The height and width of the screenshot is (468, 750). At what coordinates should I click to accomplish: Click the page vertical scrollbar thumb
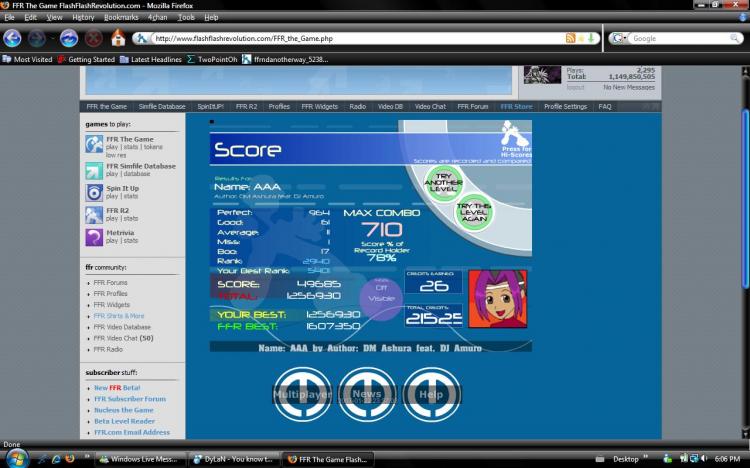745,199
